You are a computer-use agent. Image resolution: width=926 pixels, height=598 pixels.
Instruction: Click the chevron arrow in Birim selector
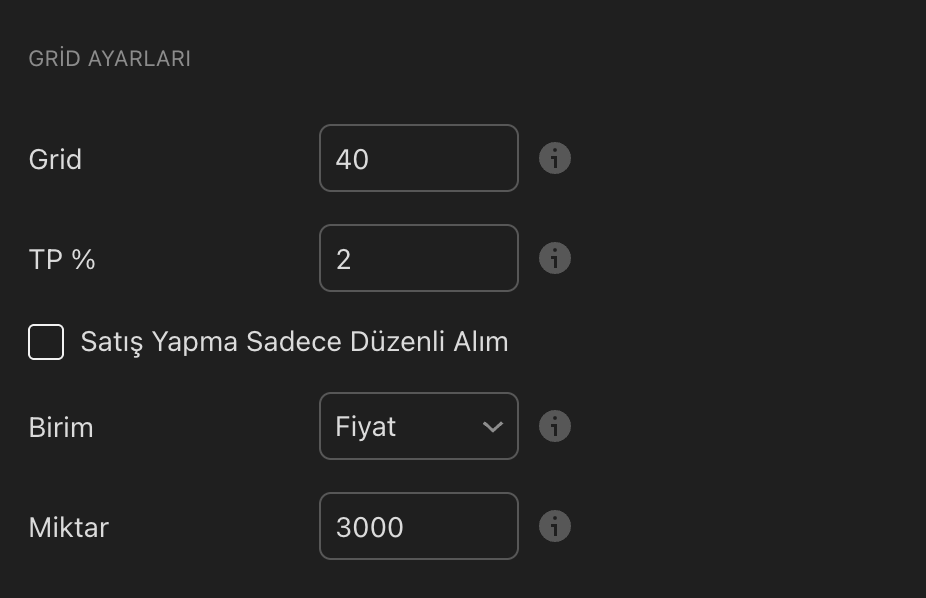click(x=492, y=427)
